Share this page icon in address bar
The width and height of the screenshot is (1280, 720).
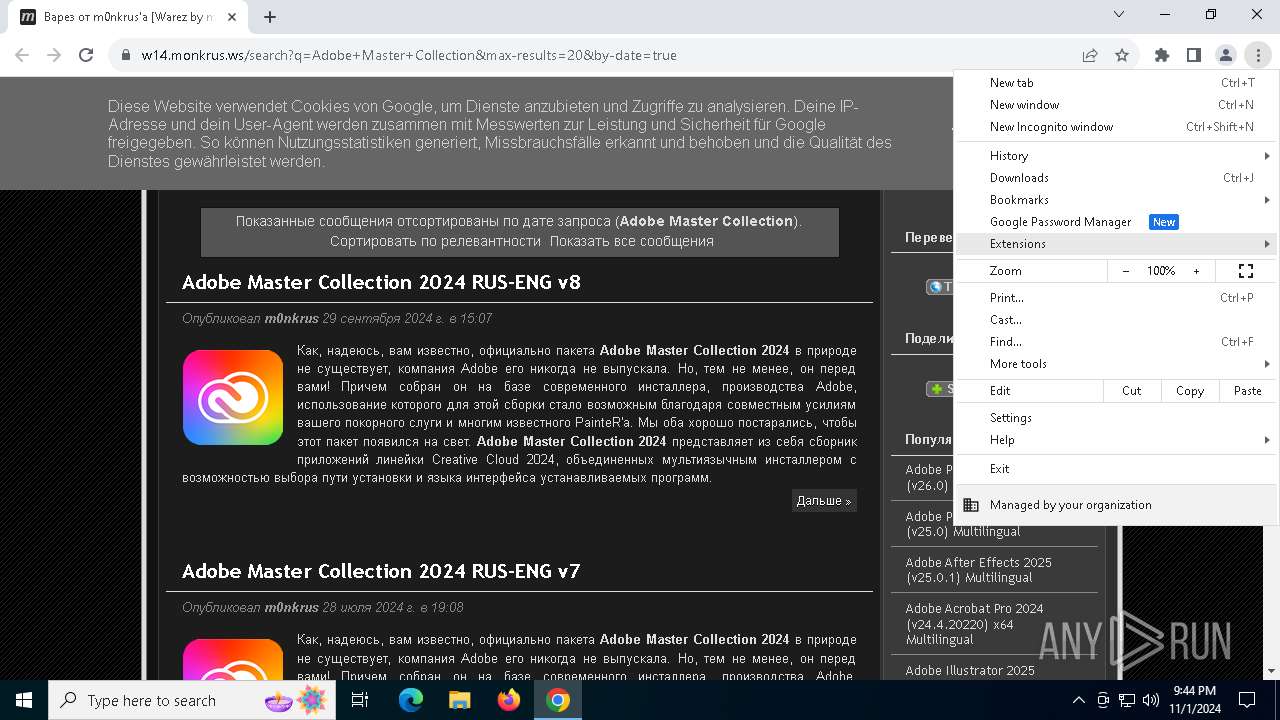click(x=1090, y=55)
